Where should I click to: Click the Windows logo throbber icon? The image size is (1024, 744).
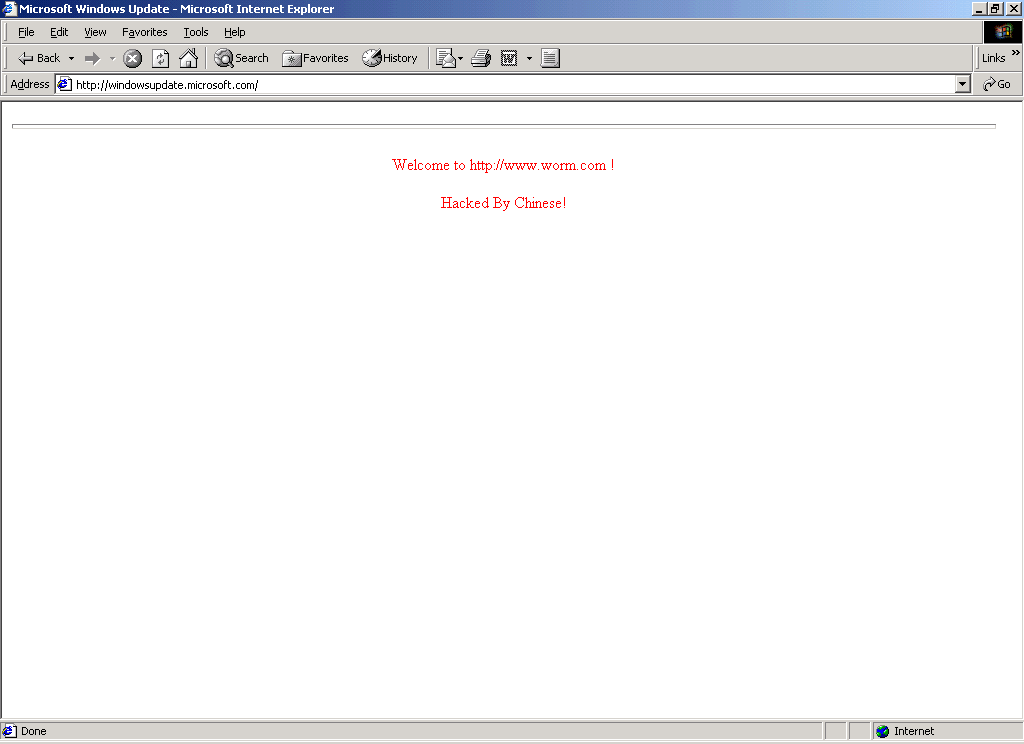coord(1002,32)
